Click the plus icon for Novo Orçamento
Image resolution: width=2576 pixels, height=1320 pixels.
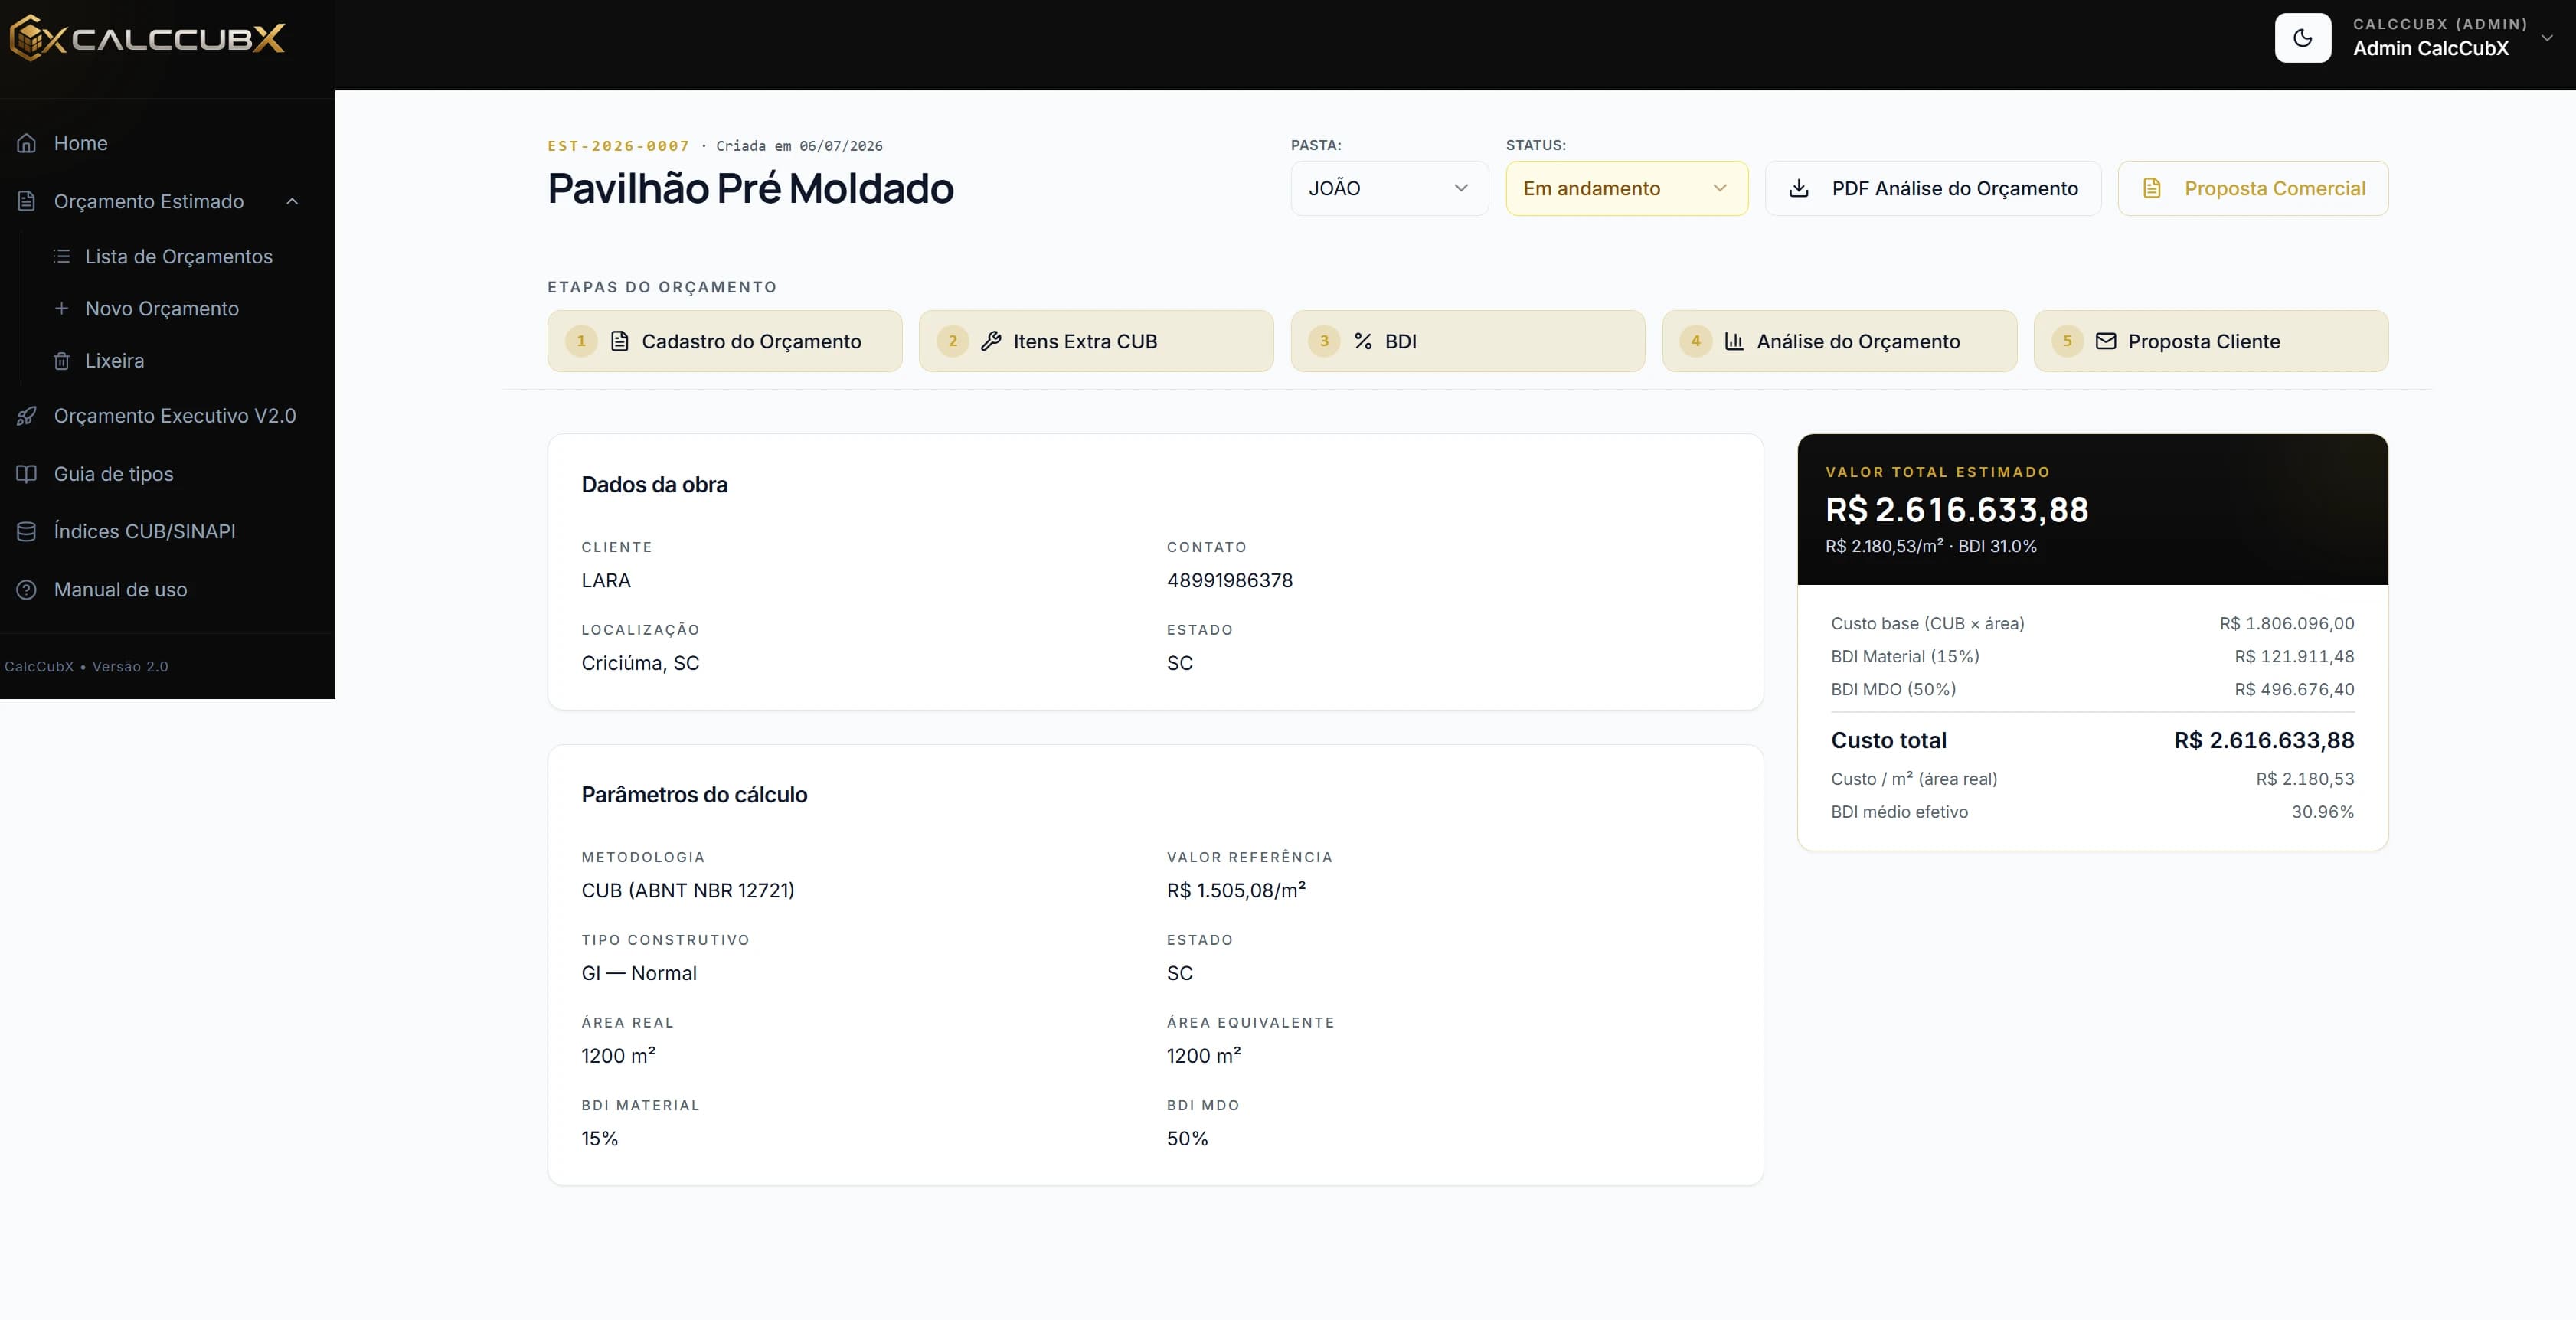pyautogui.click(x=62, y=308)
